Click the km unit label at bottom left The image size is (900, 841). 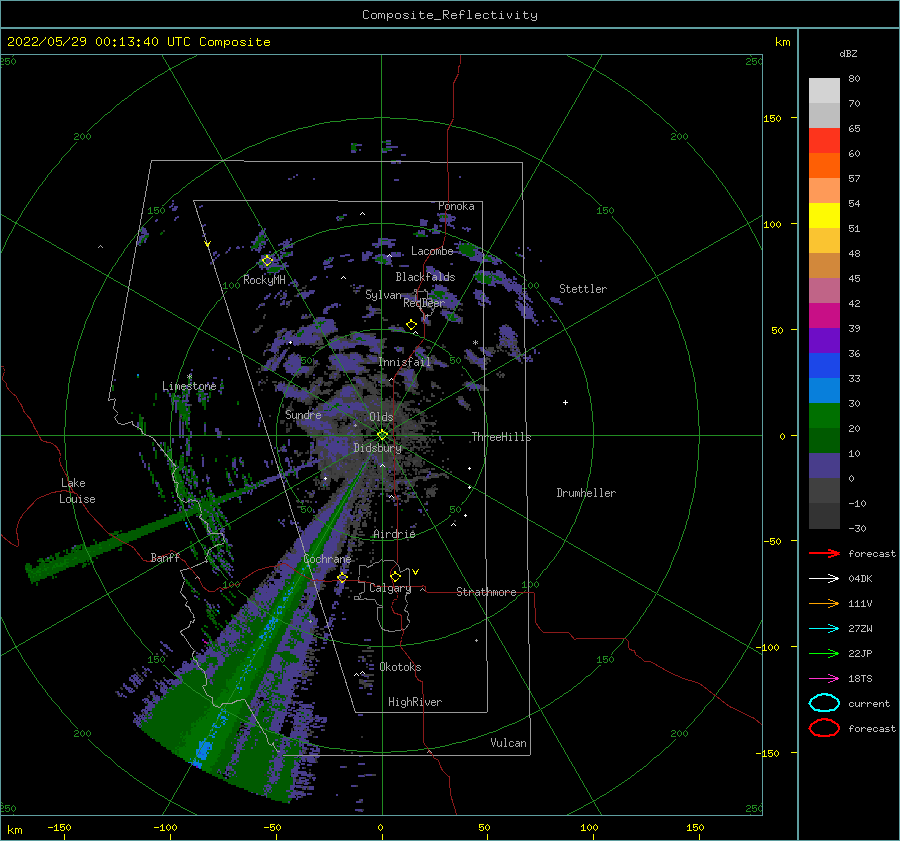(x=14, y=830)
